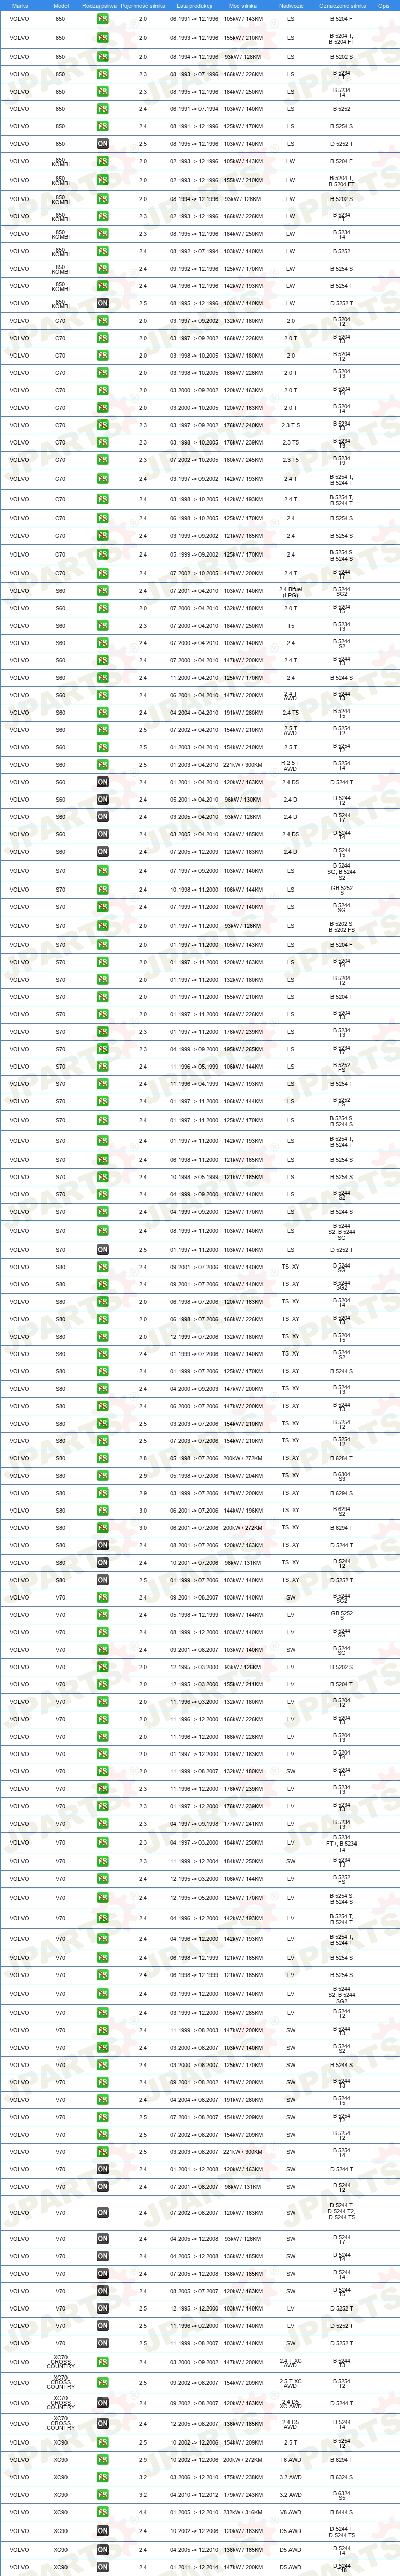Click ON icon in XC90 120kW / 163KM row
Screen dimensions: 400x2576
pyautogui.click(x=103, y=2531)
